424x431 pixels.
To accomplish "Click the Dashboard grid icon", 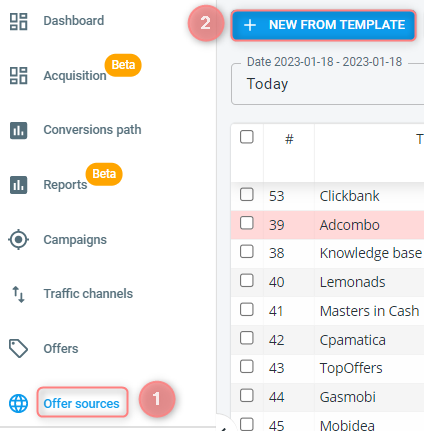I will pos(18,22).
